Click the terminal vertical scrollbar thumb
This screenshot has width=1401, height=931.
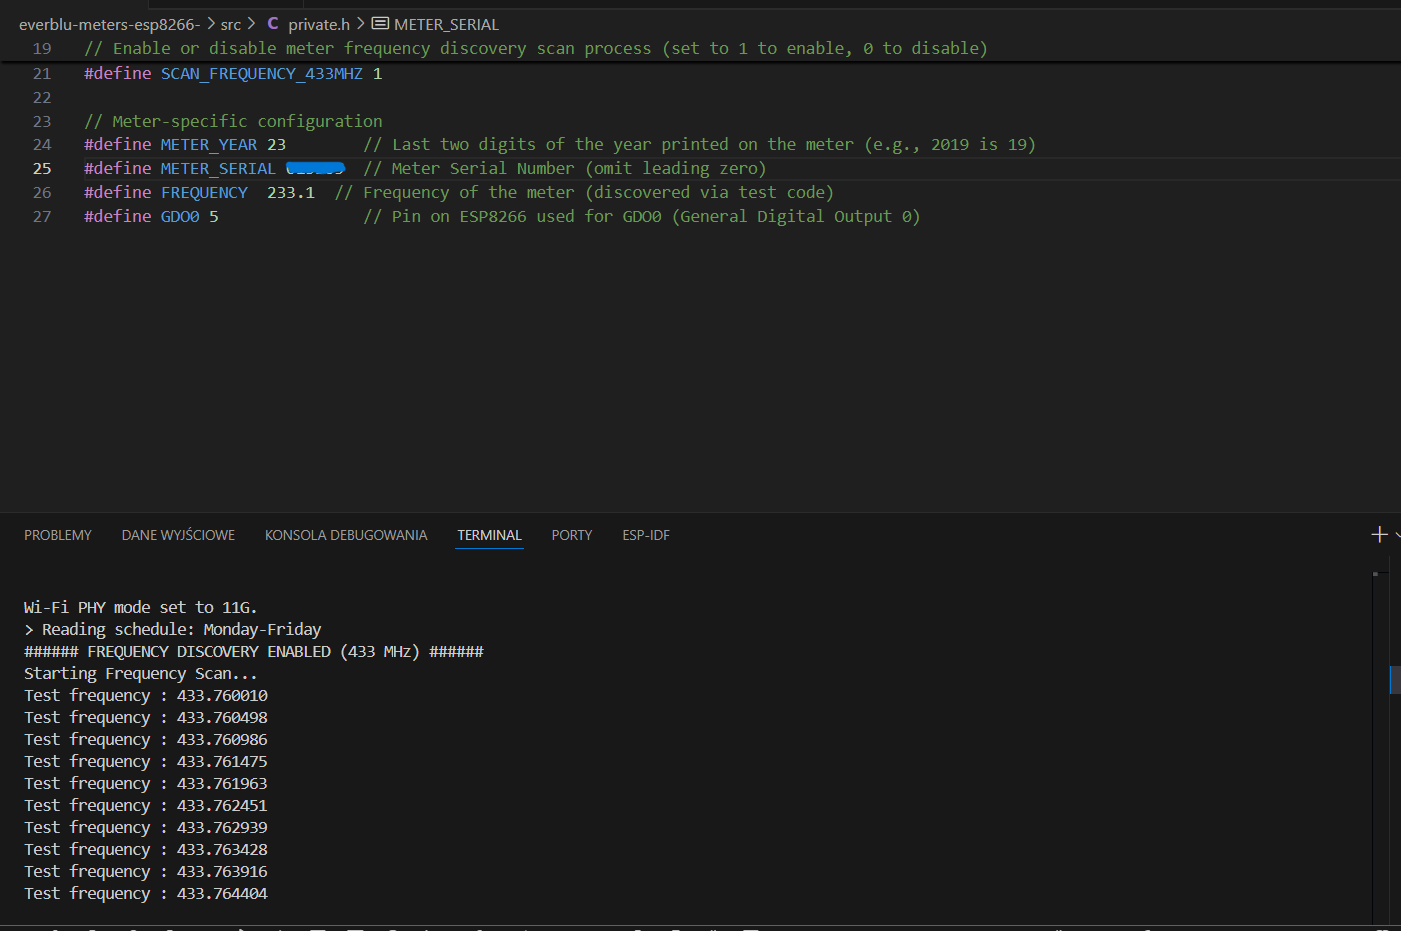(x=1394, y=679)
